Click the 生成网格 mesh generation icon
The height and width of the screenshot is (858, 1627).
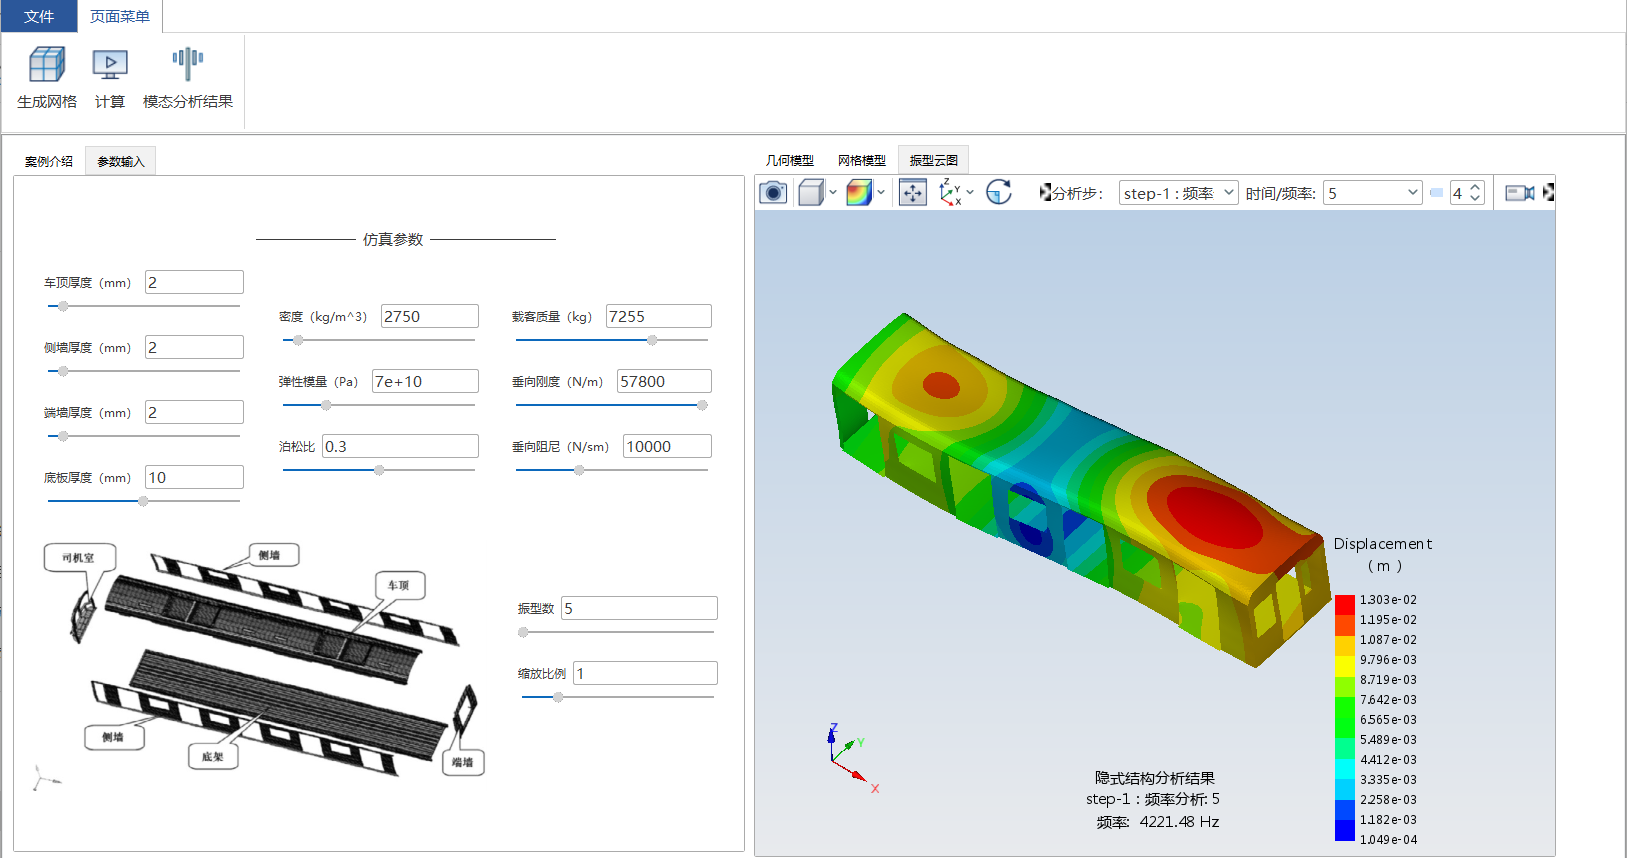46,65
